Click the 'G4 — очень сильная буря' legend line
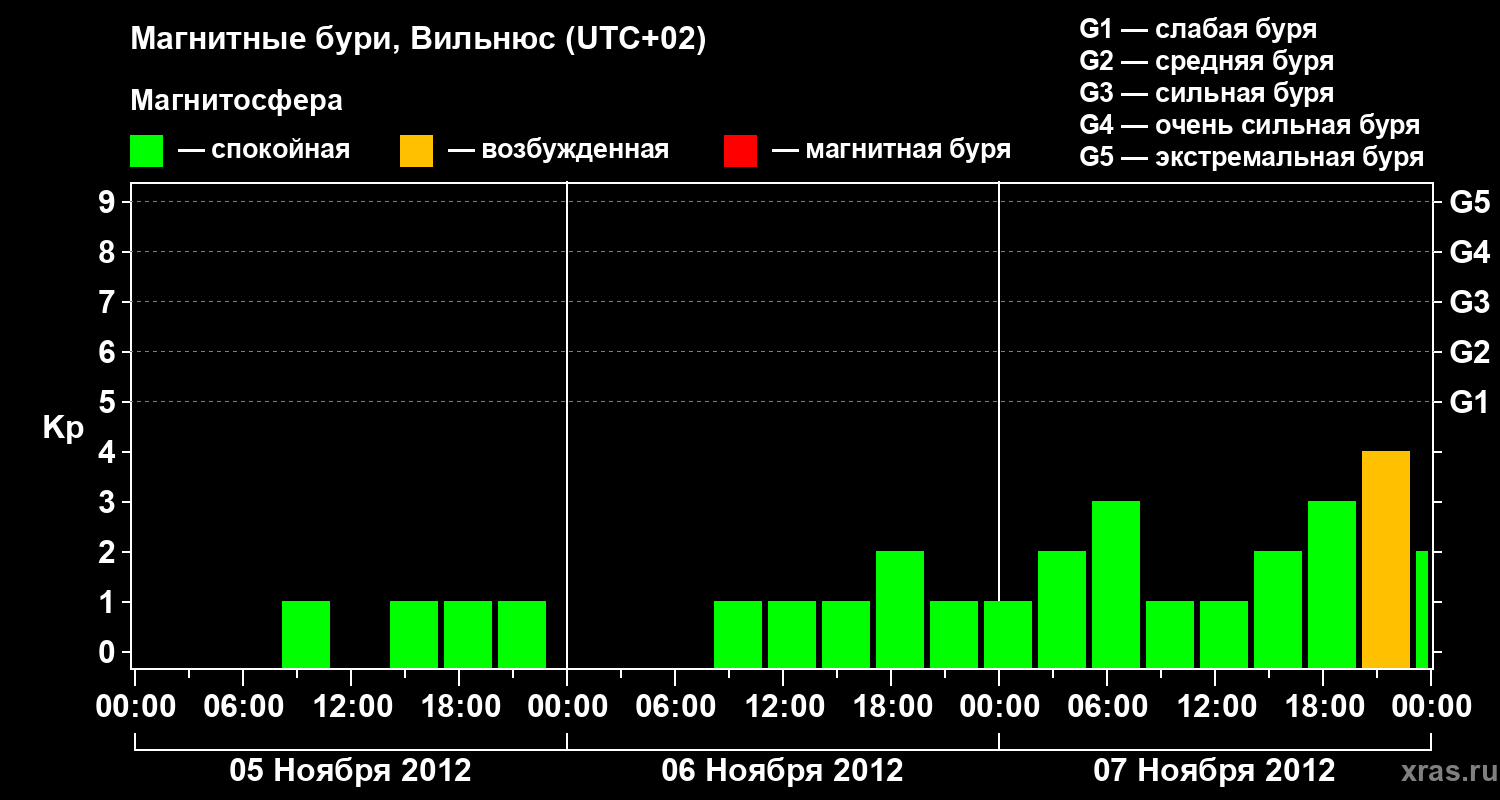This screenshot has width=1500, height=800. coord(1250,125)
